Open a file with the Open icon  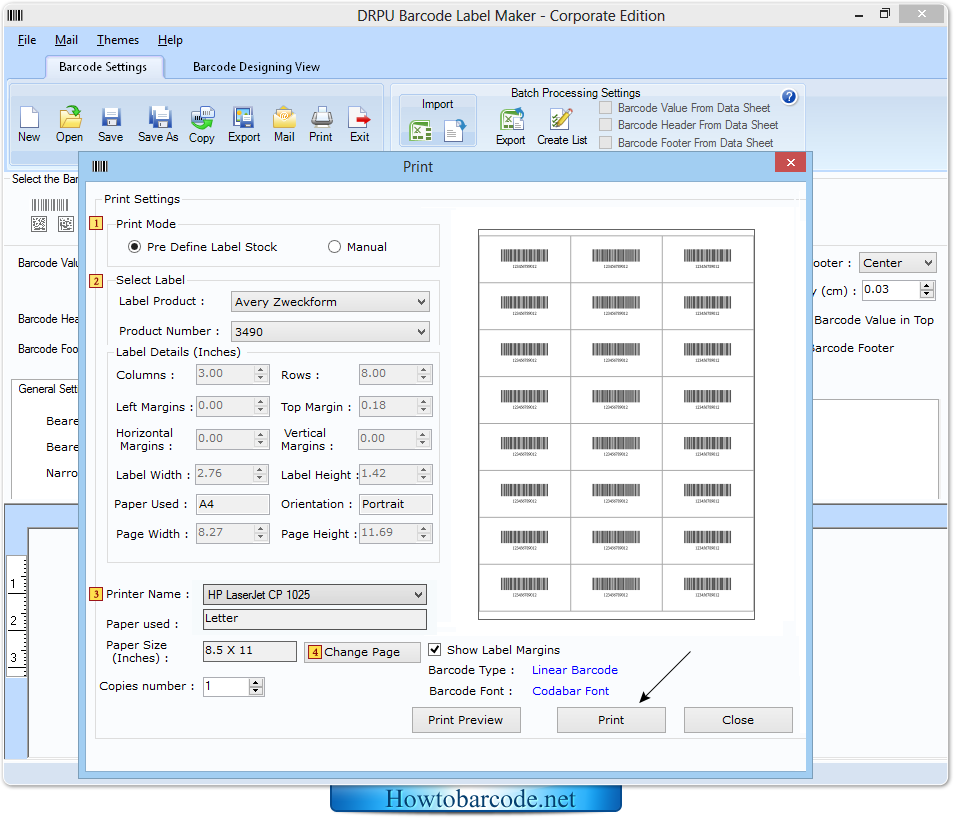coord(70,117)
